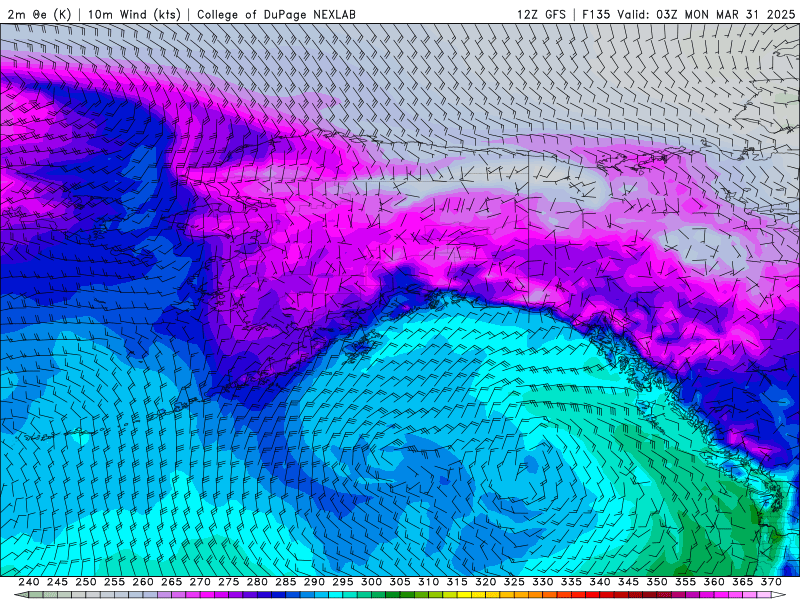Click the 265 color scale label
Image resolution: width=800 pixels, height=600 pixels.
coord(171,582)
